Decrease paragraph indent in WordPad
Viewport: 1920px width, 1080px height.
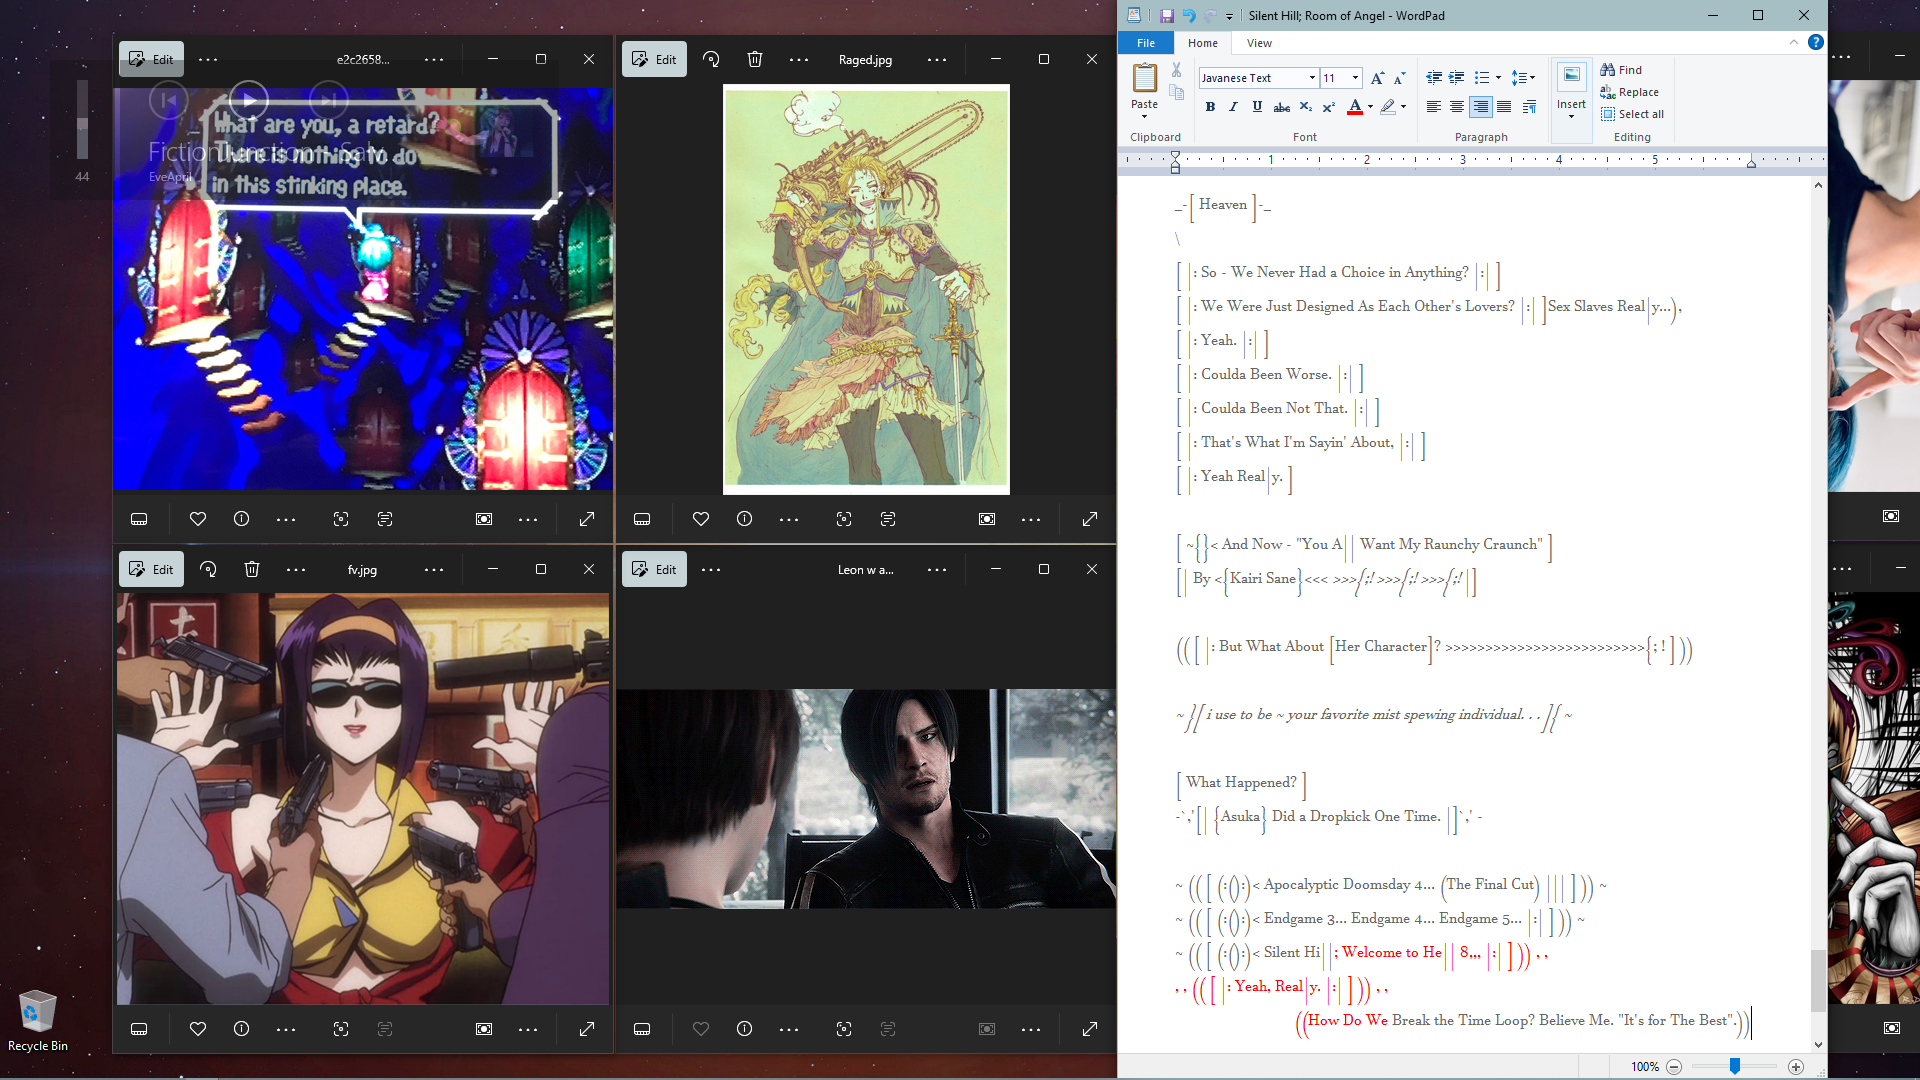click(x=1434, y=78)
